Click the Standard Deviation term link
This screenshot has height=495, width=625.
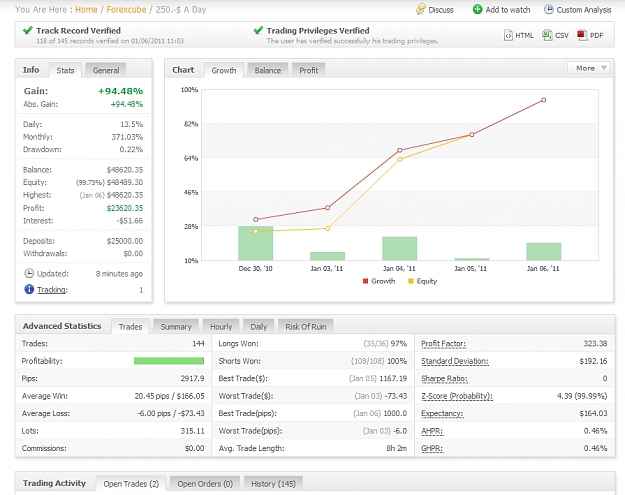coord(454,361)
